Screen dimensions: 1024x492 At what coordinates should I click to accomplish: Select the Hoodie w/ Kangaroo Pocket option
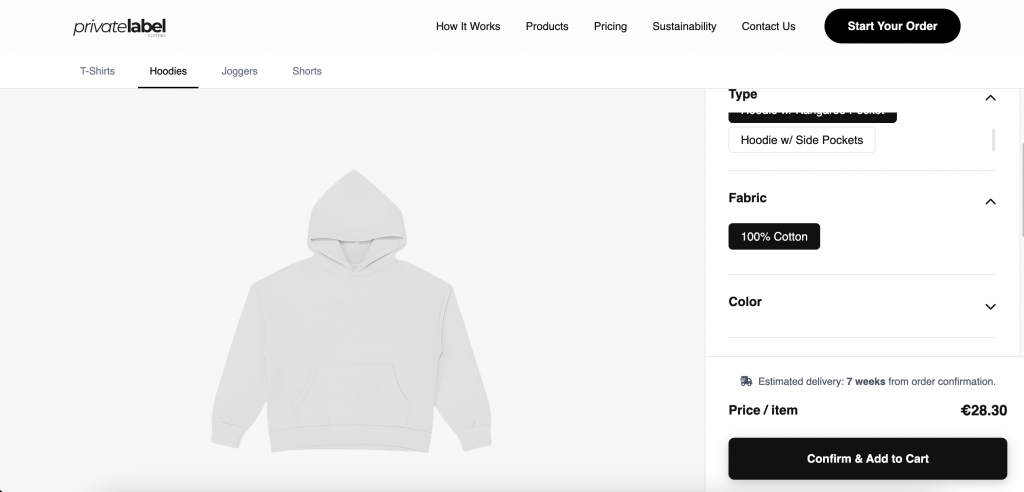(x=812, y=115)
